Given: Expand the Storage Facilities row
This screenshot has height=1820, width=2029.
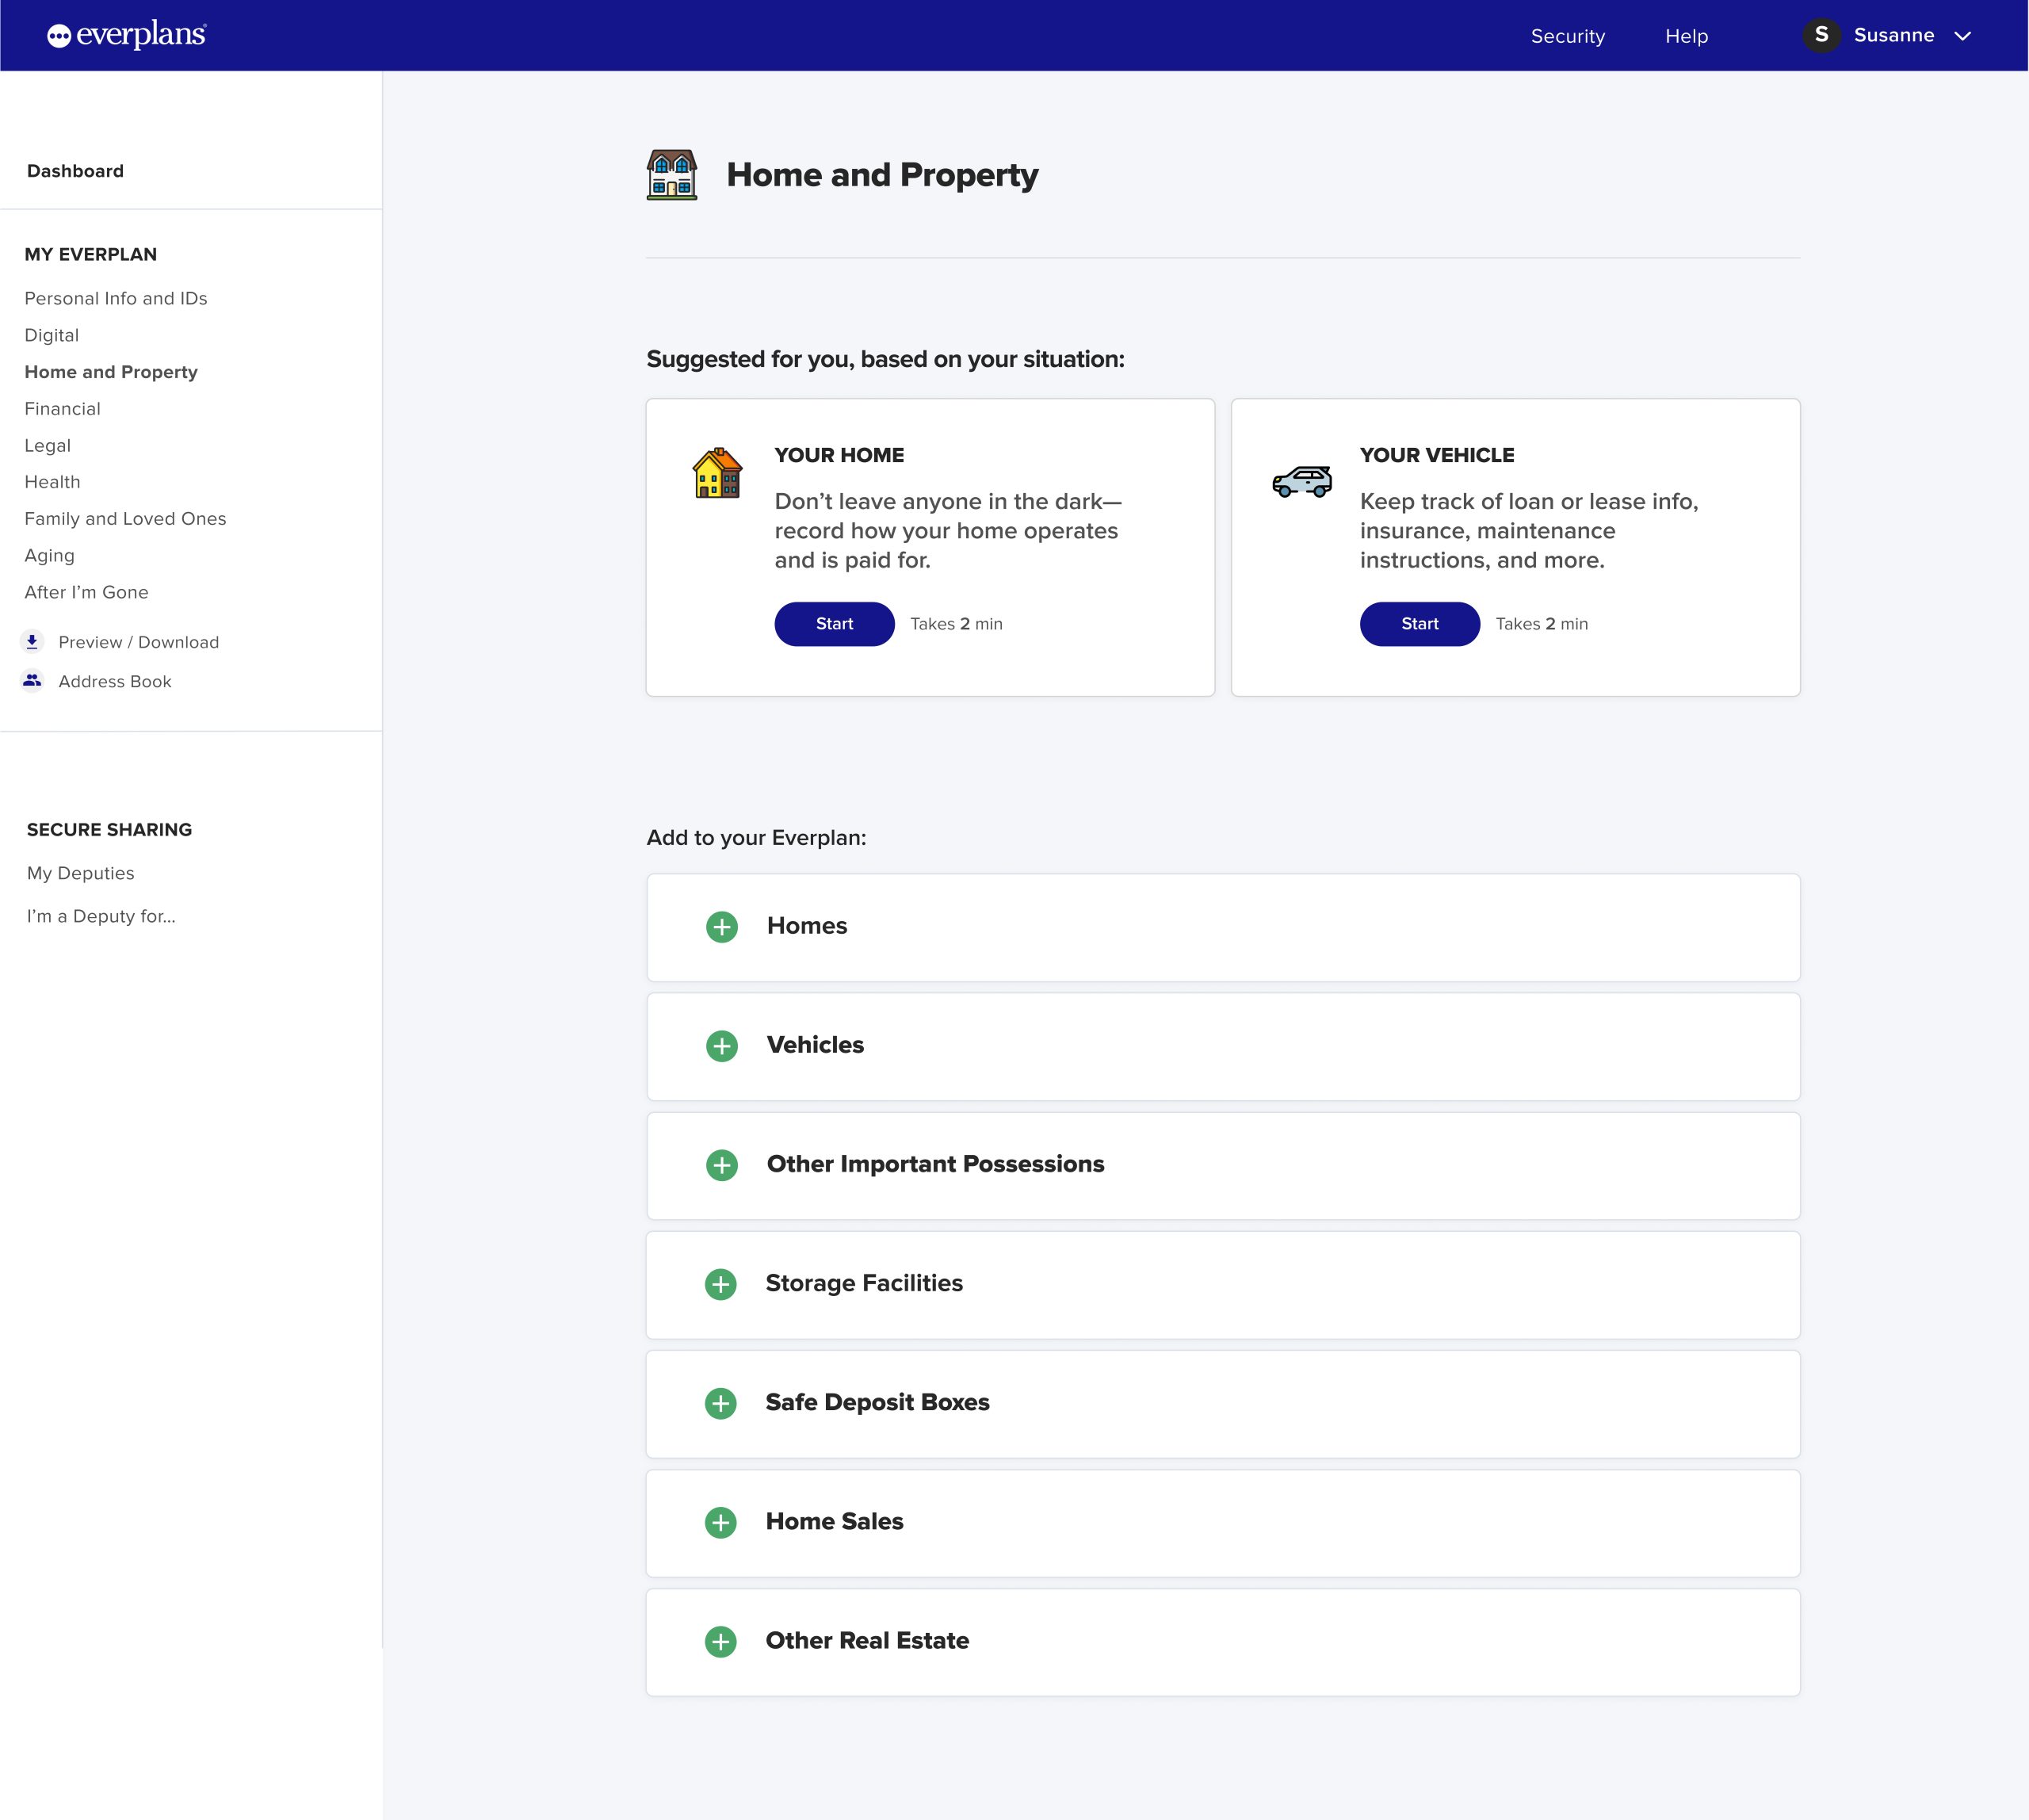Looking at the screenshot, I should point(1223,1284).
